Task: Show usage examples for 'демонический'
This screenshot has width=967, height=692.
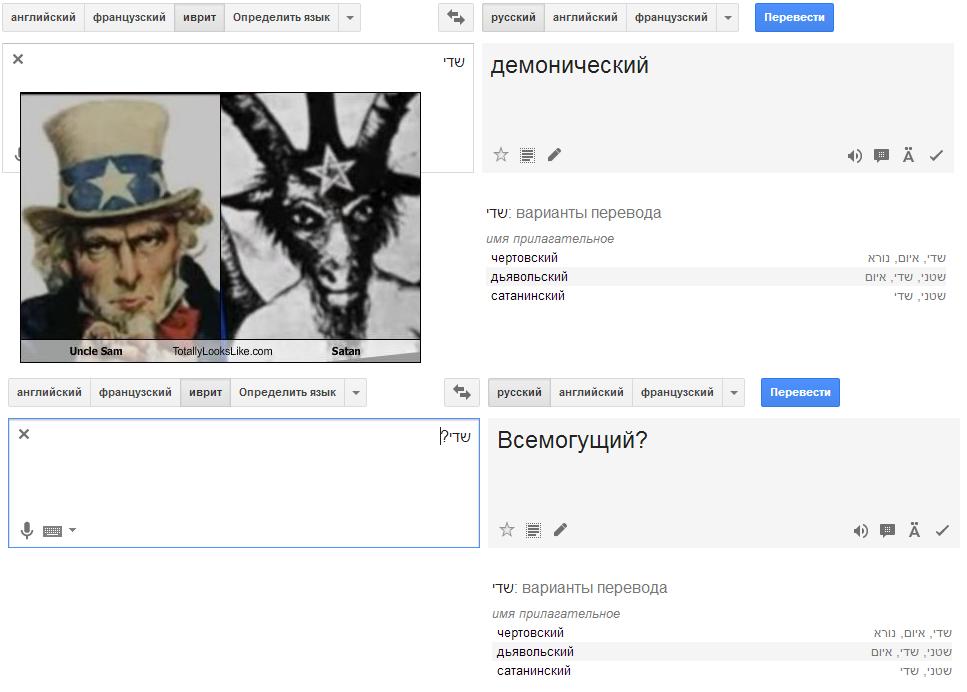Action: coord(881,155)
